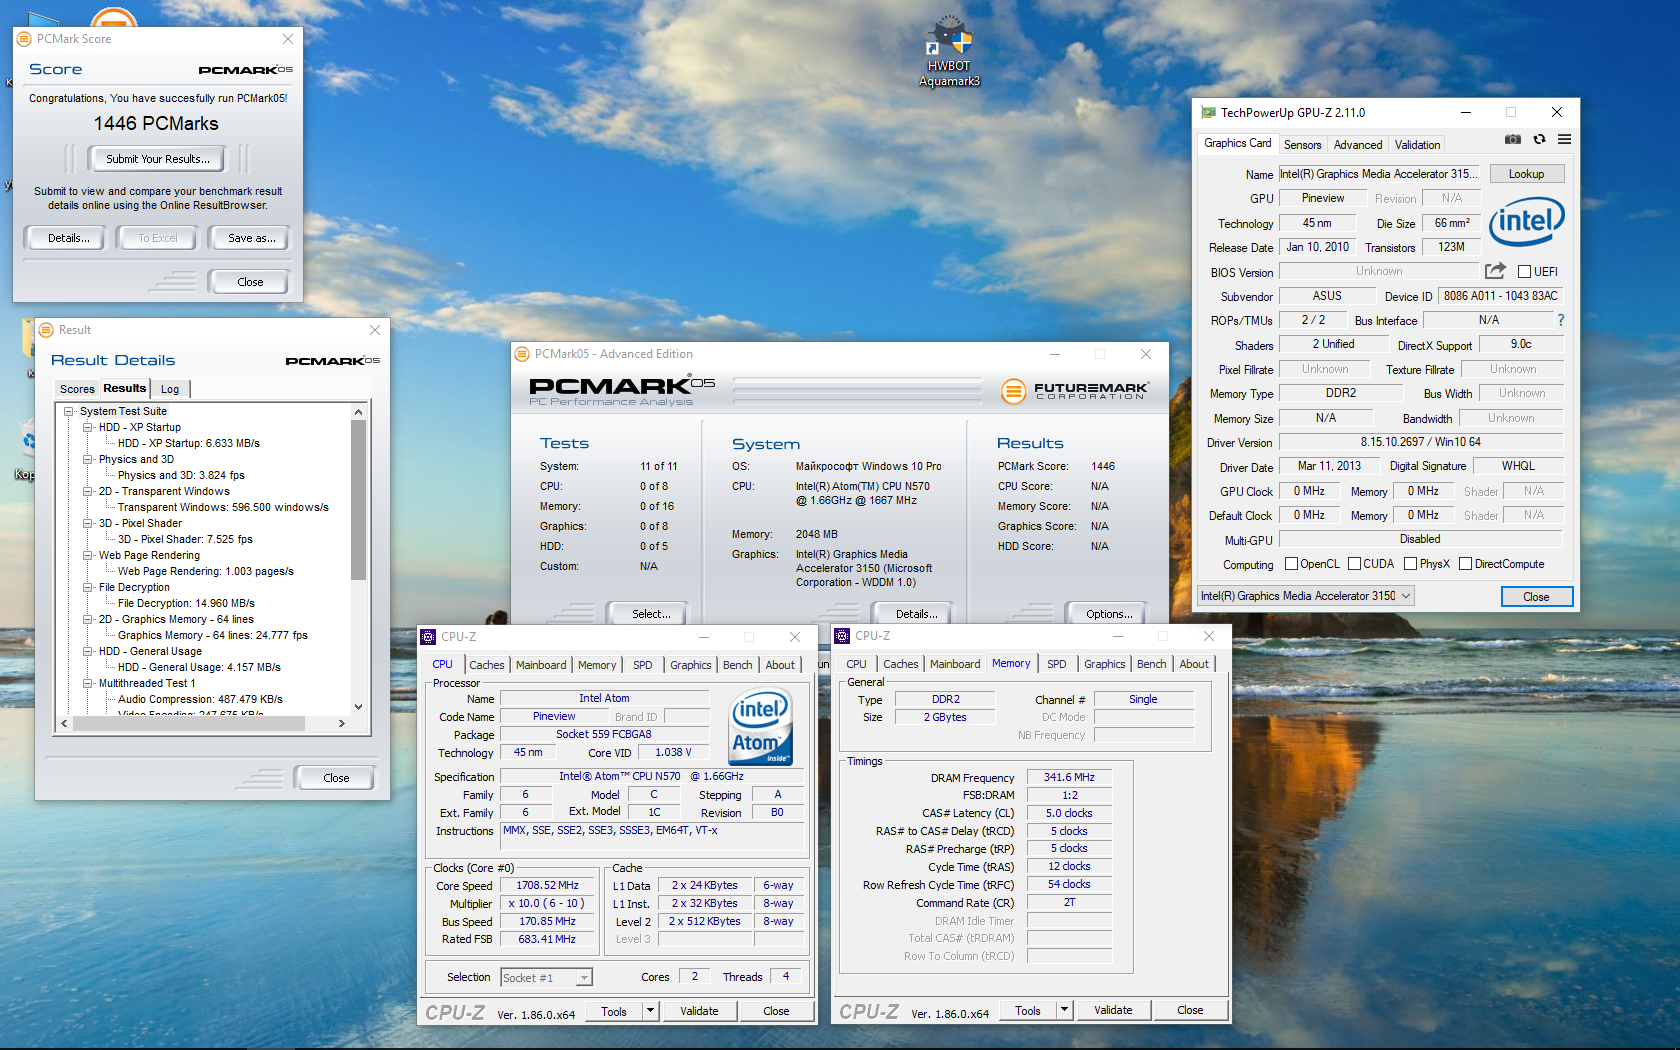Click the BIOS export share icon in GPU-Z
The height and width of the screenshot is (1050, 1680).
tap(1495, 271)
